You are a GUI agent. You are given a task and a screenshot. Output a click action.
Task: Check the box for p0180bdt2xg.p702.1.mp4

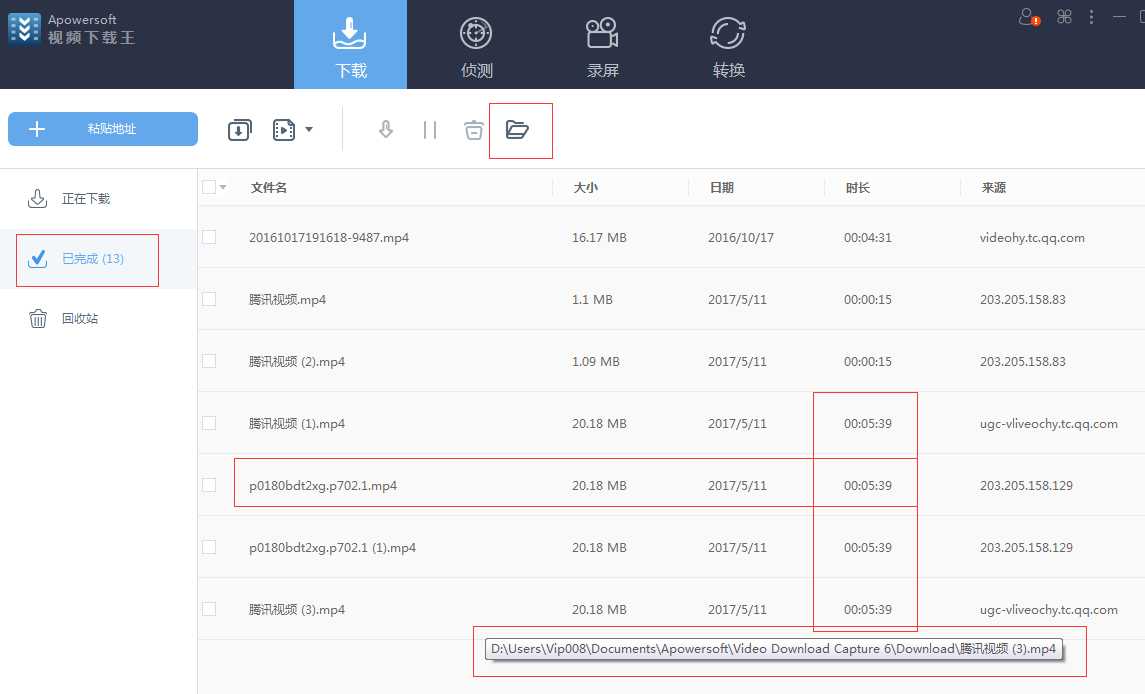pos(209,486)
